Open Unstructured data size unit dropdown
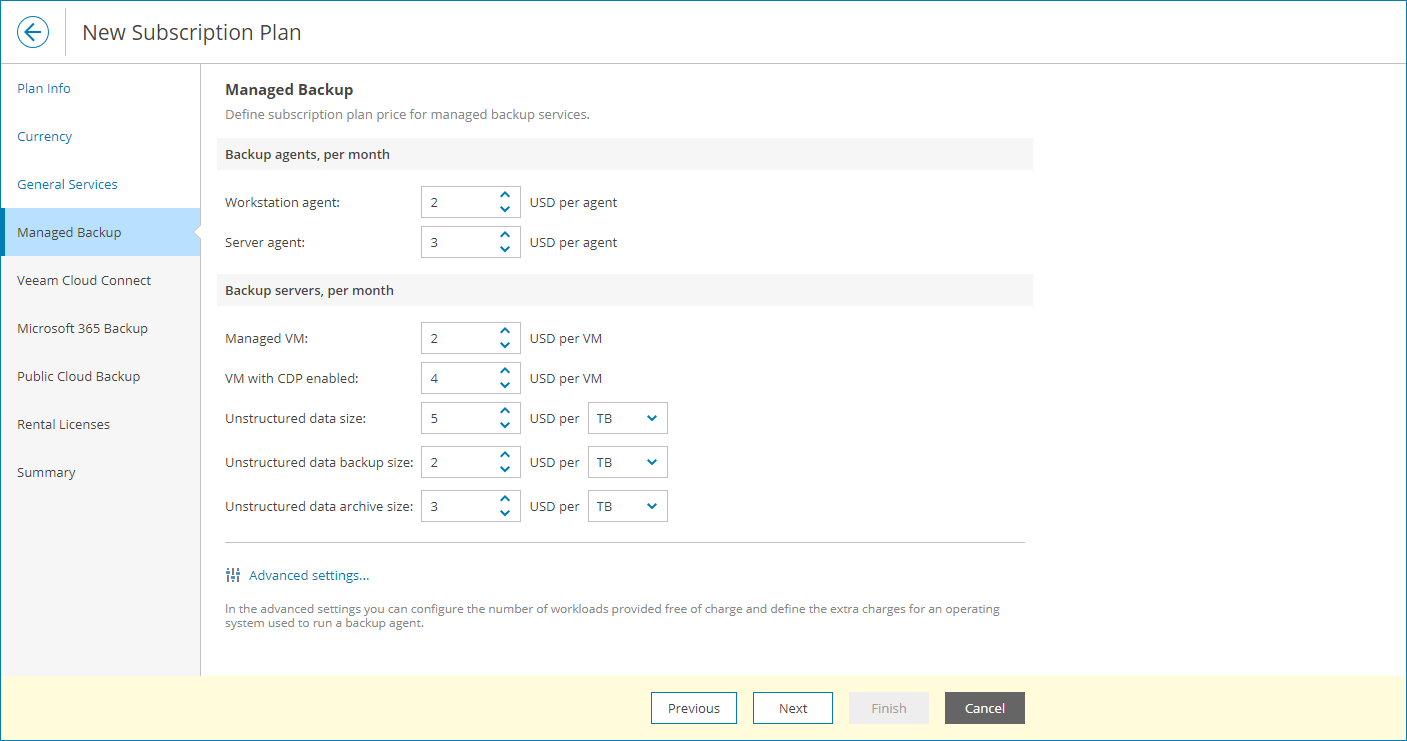The height and width of the screenshot is (741, 1407). pyautogui.click(x=627, y=419)
